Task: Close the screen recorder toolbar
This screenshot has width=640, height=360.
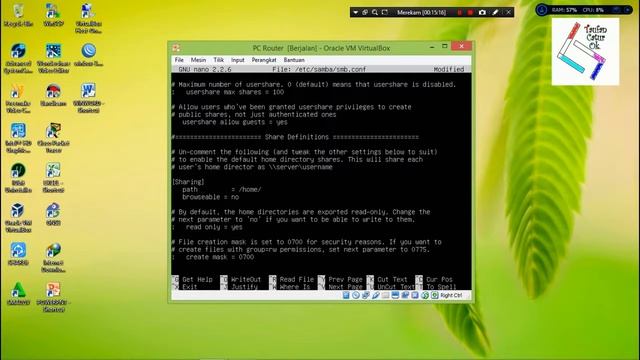Action: (508, 13)
